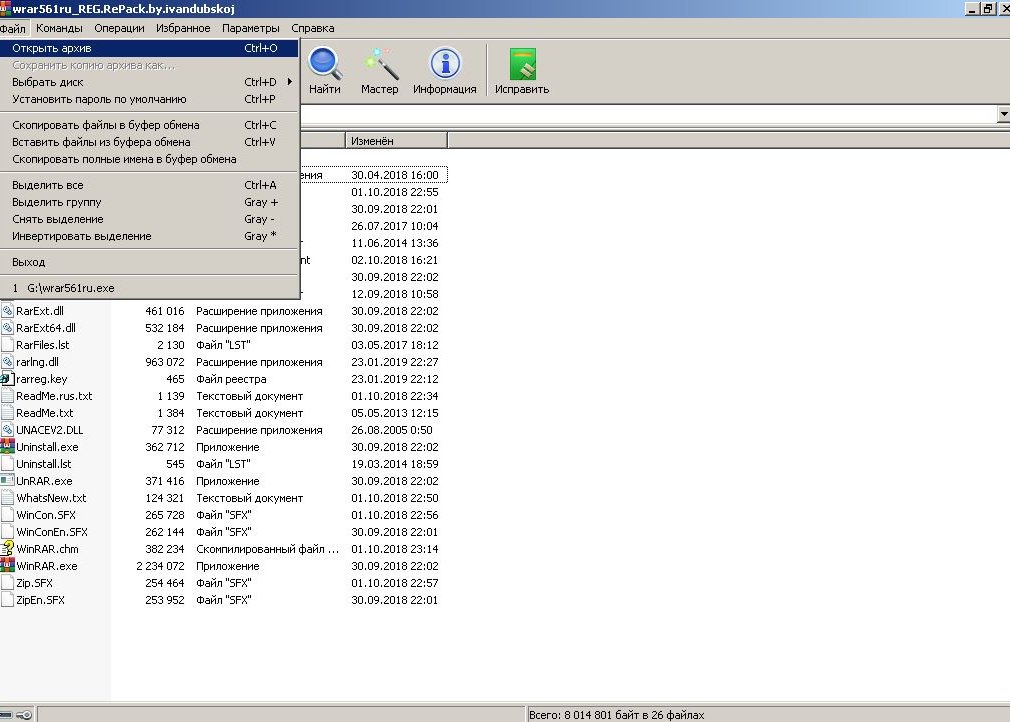The width and height of the screenshot is (1010, 722).
Task: Click file name ReadMe.txt
Action: (44, 413)
